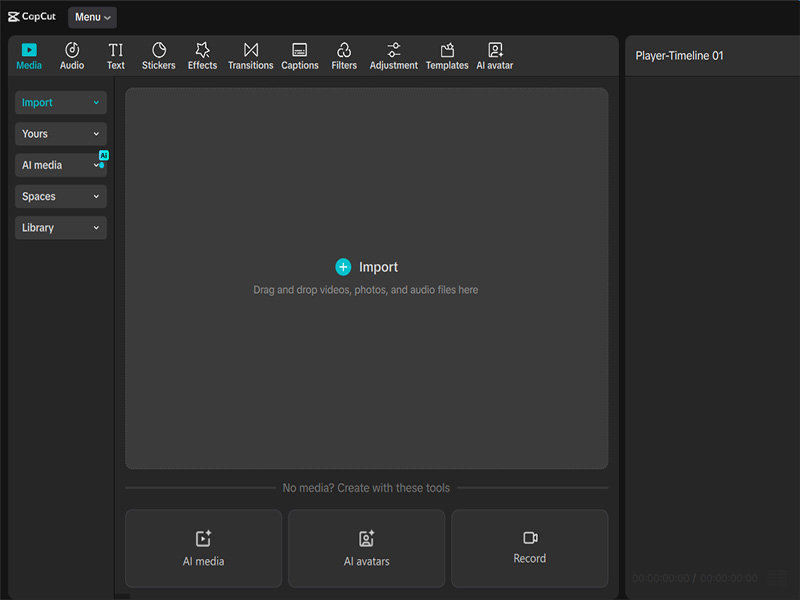Screen dimensions: 800x600
Task: Click the Import text in drop area
Action: pos(378,267)
